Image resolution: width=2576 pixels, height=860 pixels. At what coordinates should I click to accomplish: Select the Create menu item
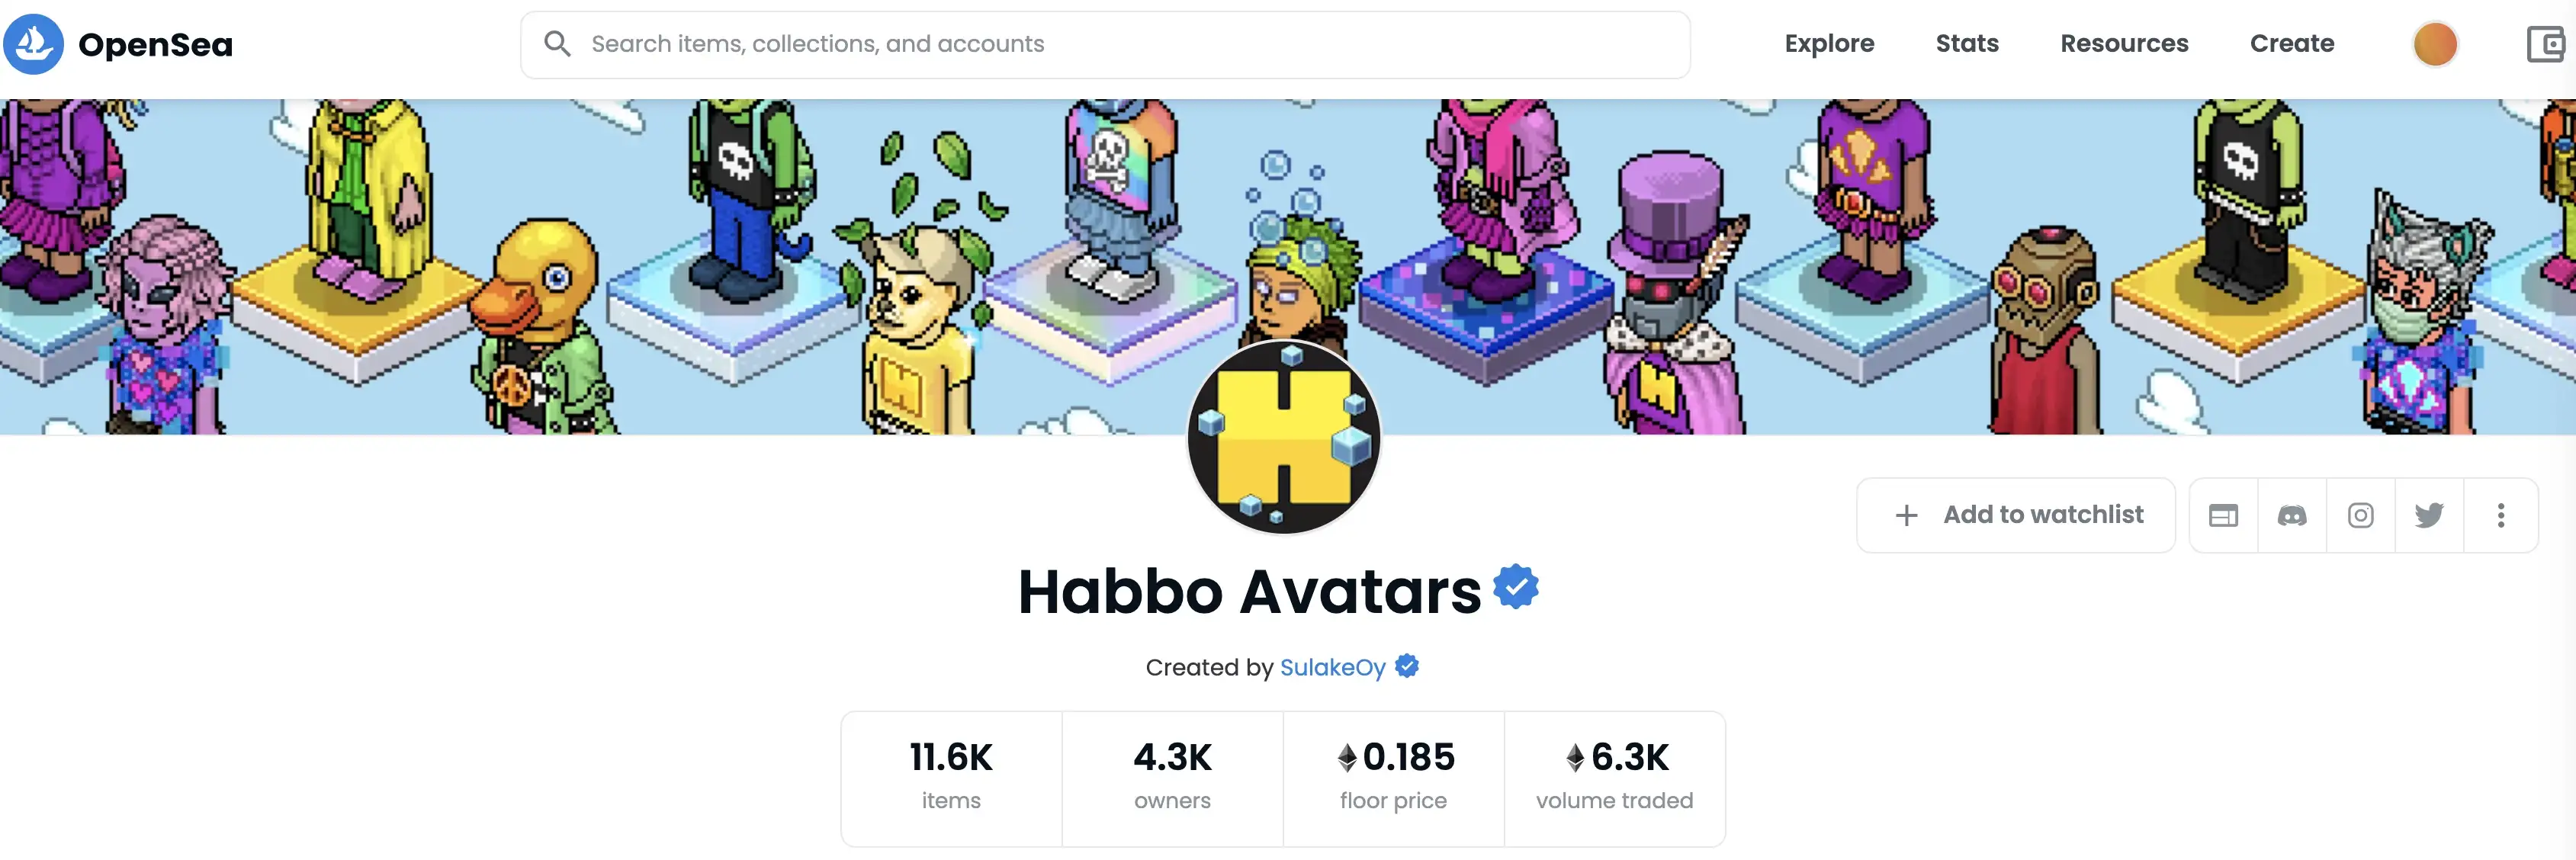(2292, 44)
